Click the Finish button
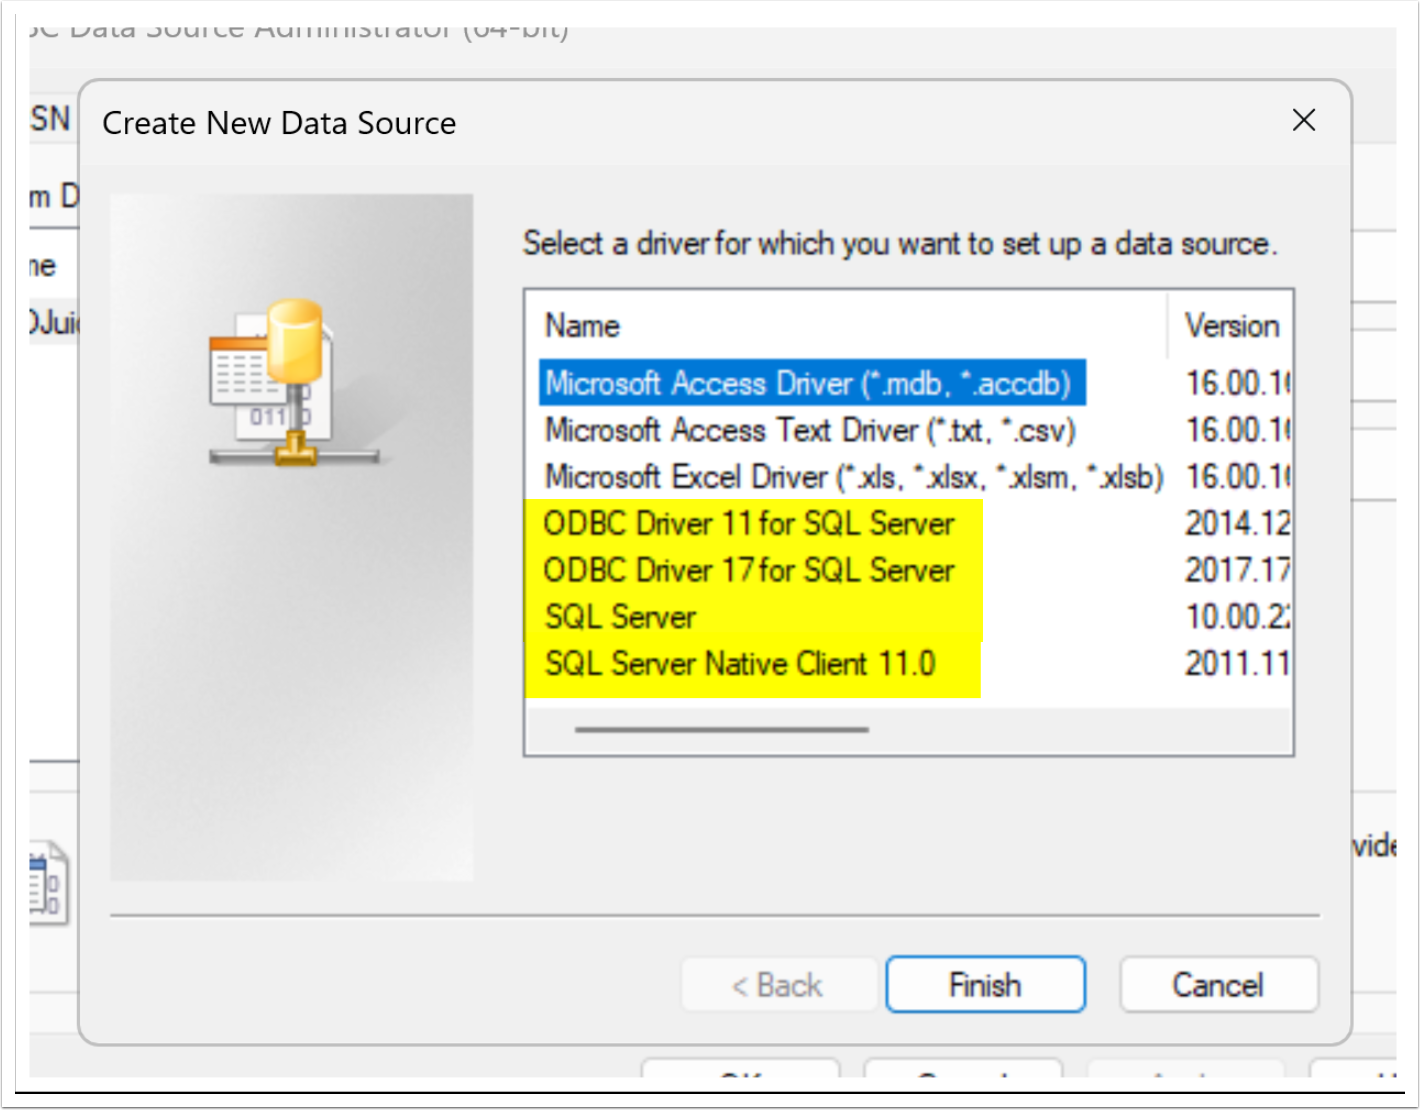This screenshot has height=1110, width=1420. pos(985,985)
